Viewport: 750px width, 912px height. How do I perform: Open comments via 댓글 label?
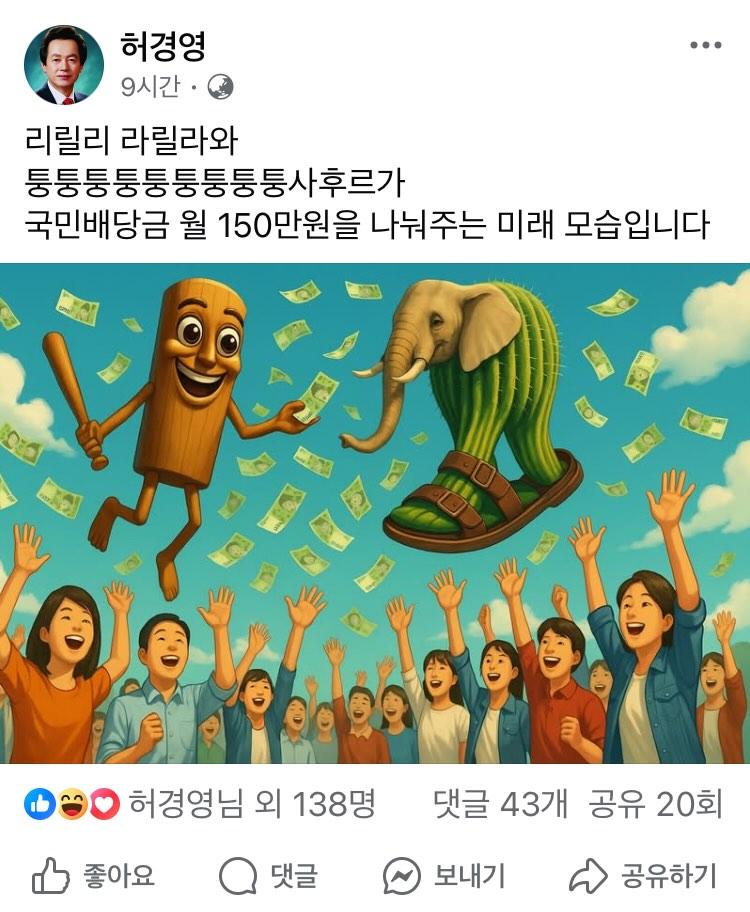tap(294, 876)
